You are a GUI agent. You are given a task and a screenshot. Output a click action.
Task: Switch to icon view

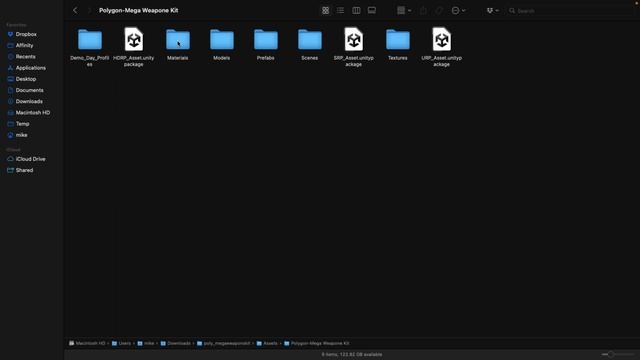[x=325, y=11]
